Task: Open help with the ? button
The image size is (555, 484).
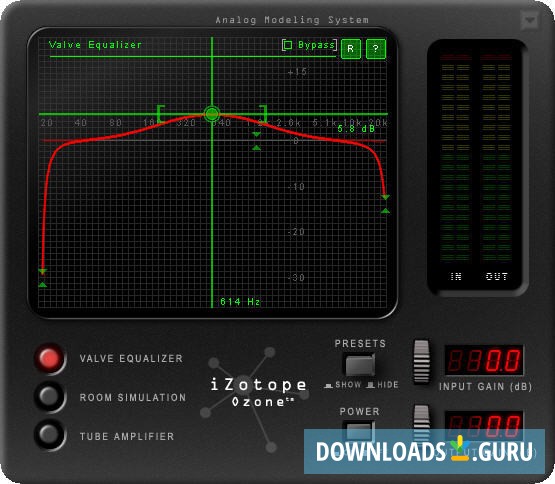Action: point(376,49)
